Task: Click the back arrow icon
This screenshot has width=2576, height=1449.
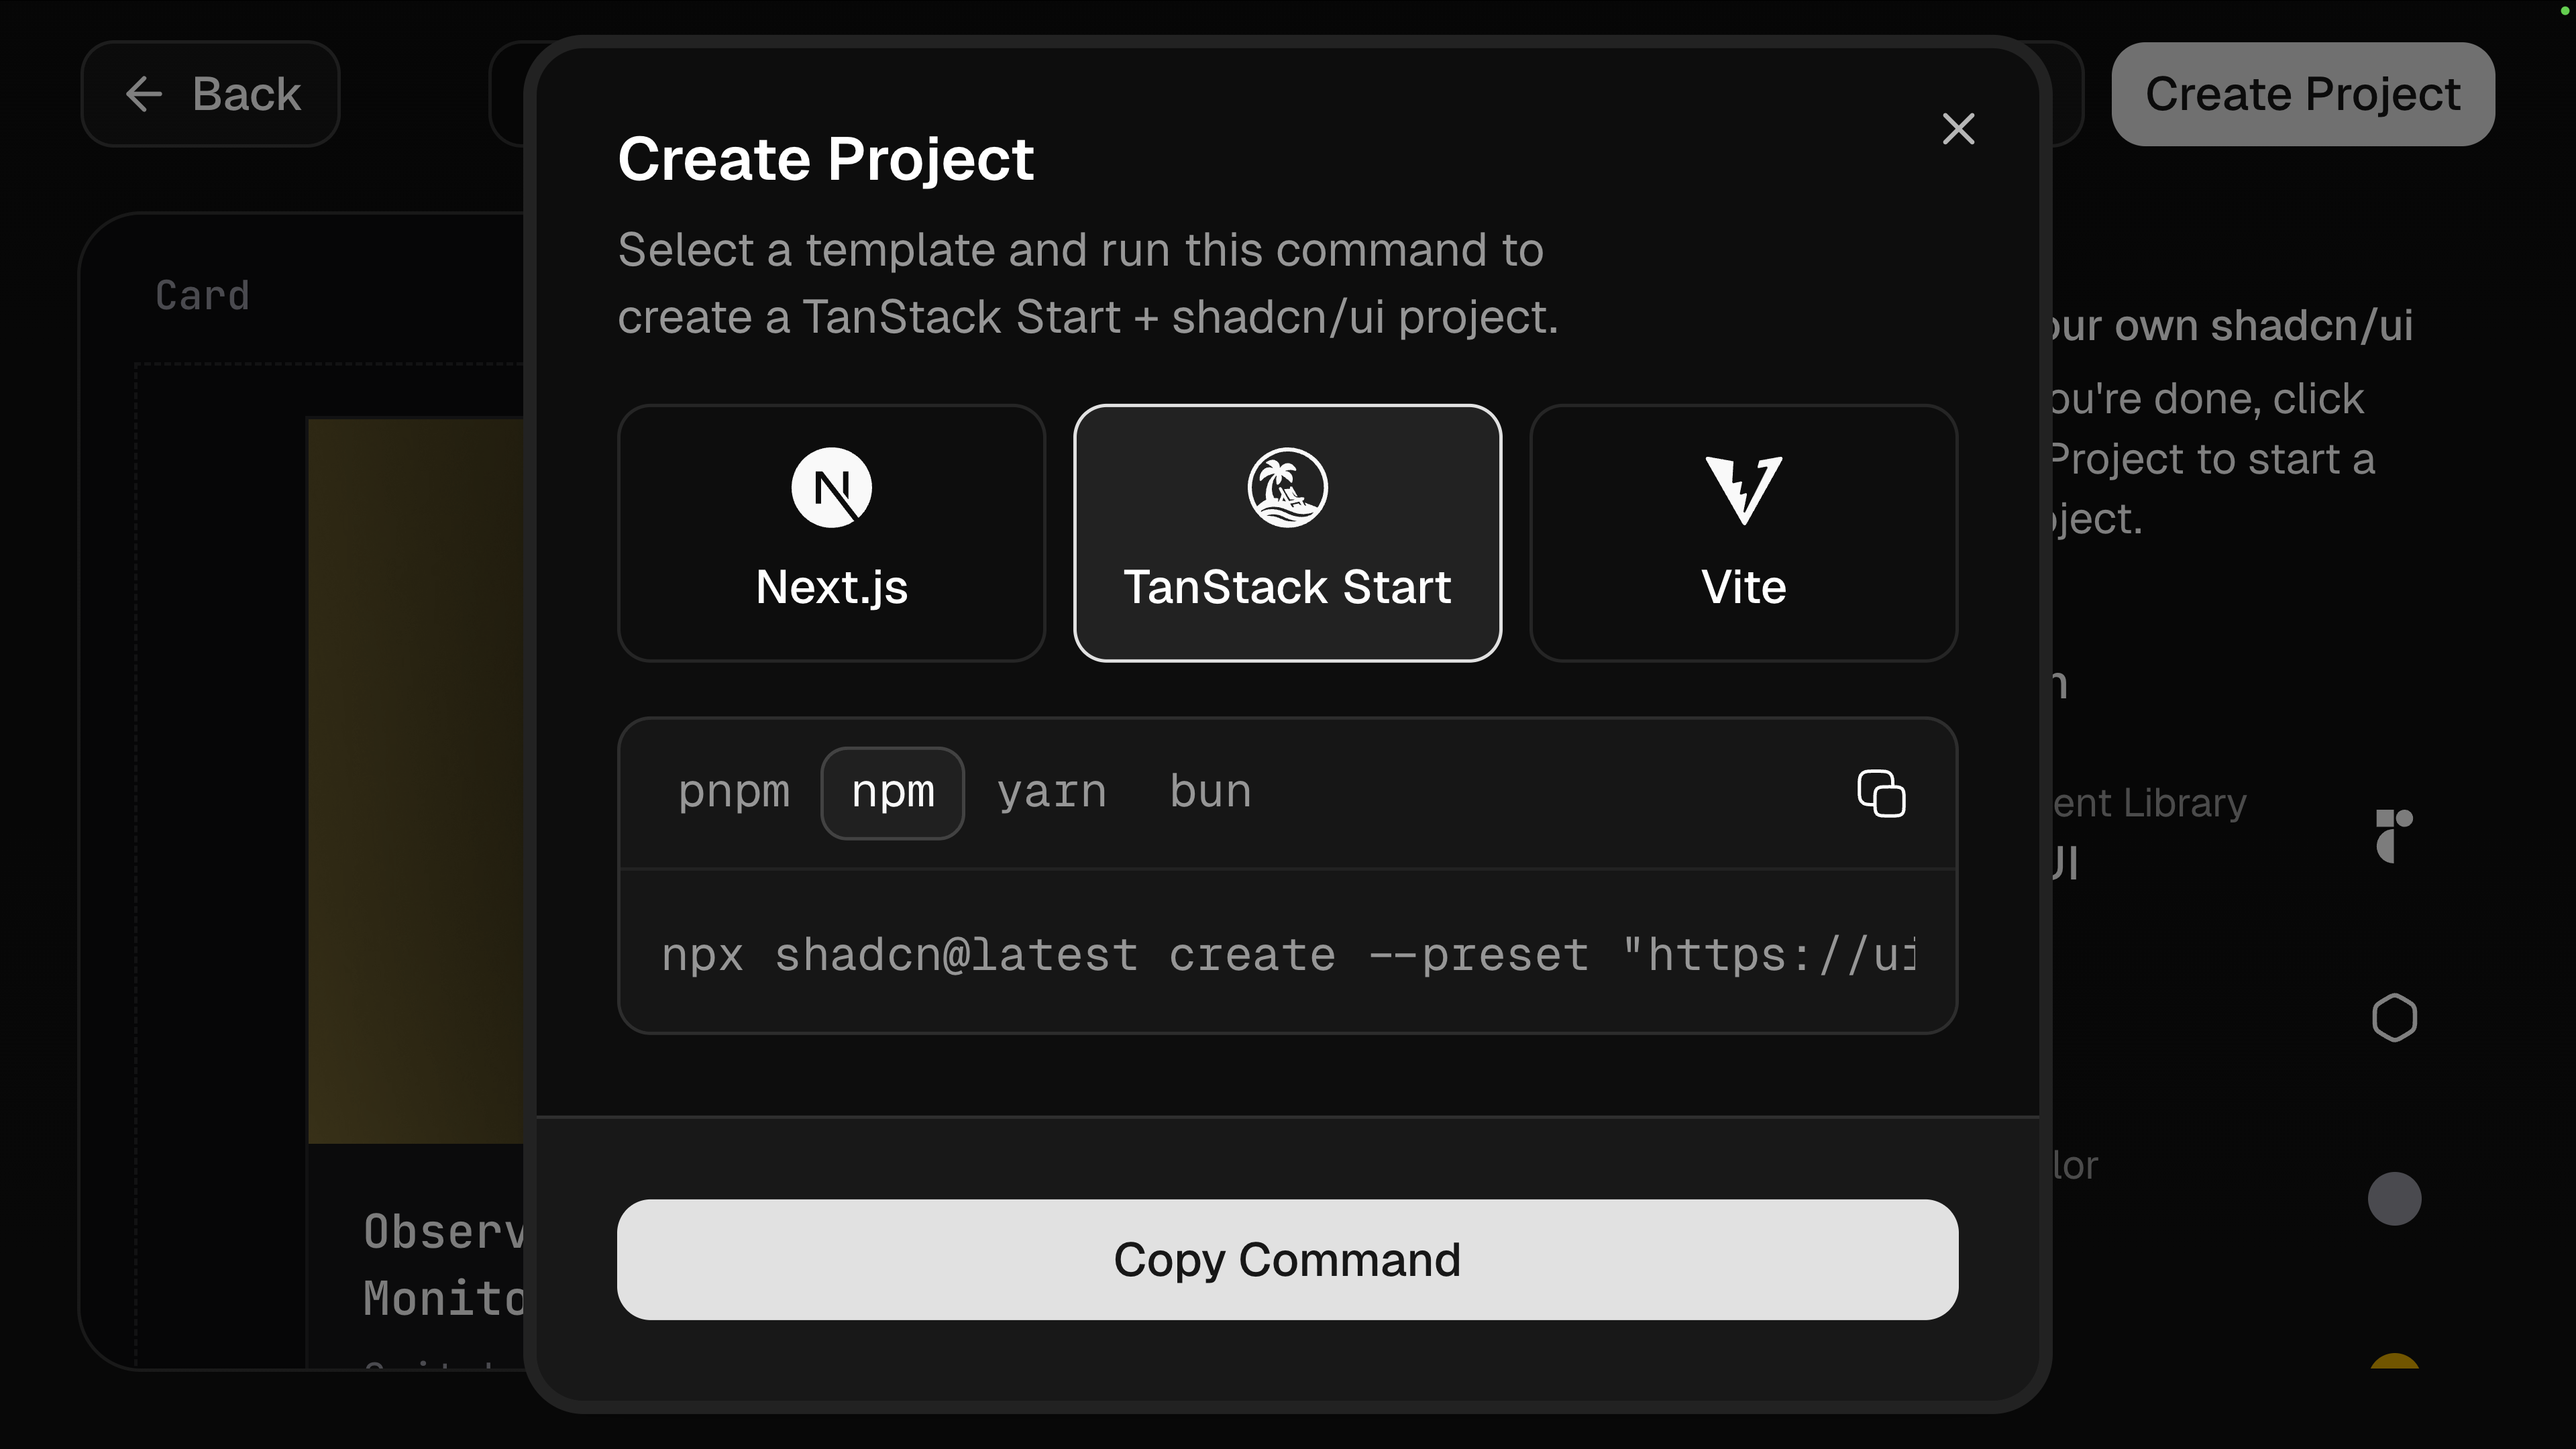Action: coord(144,95)
